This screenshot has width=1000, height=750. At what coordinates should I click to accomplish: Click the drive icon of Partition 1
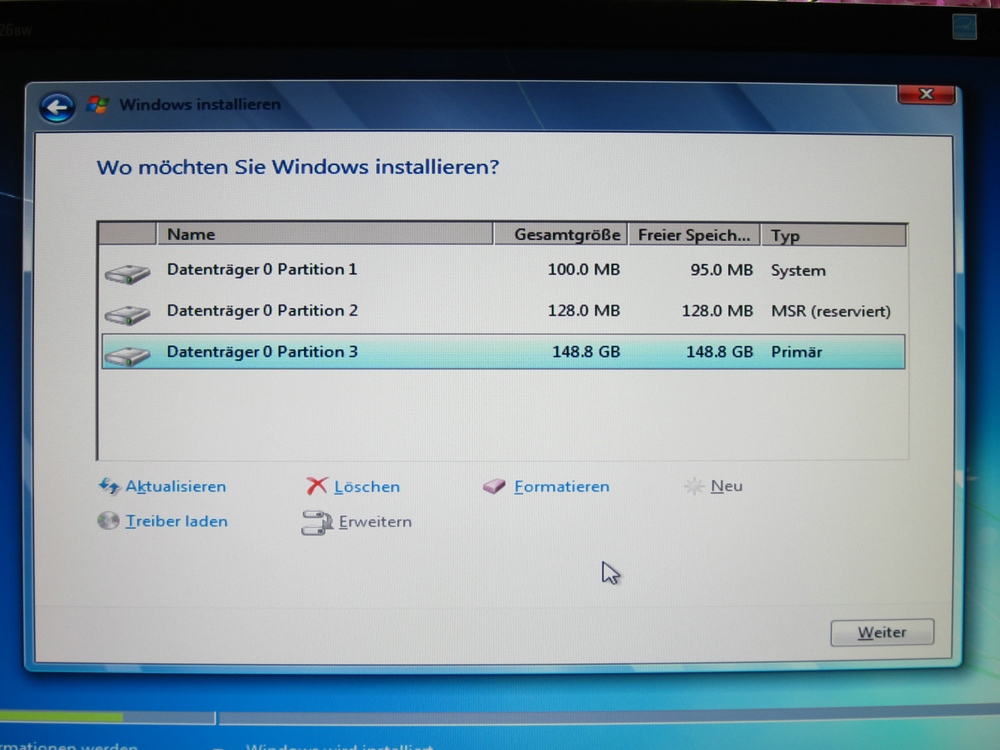pos(128,274)
